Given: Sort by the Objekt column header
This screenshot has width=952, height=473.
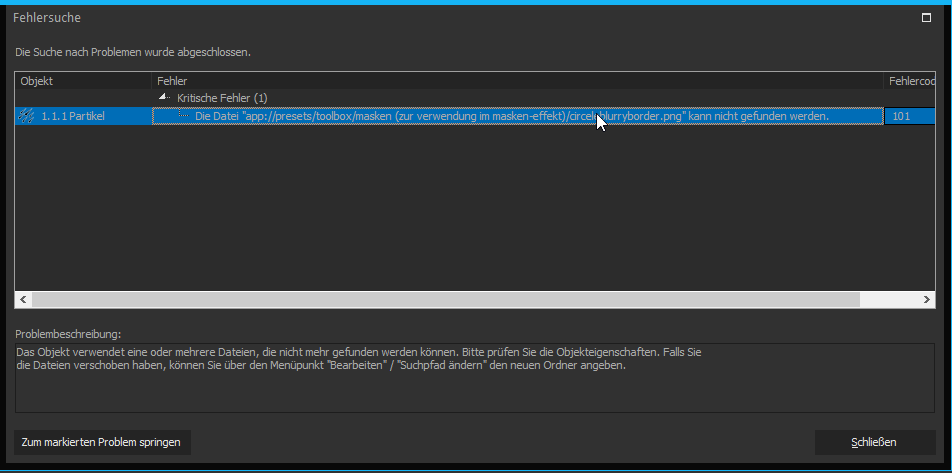Looking at the screenshot, I should (x=83, y=80).
